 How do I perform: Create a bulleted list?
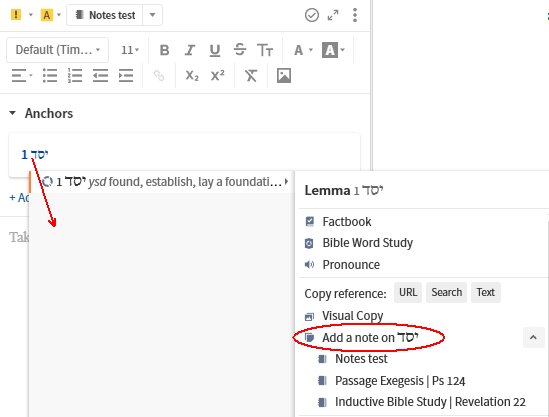(x=50, y=76)
